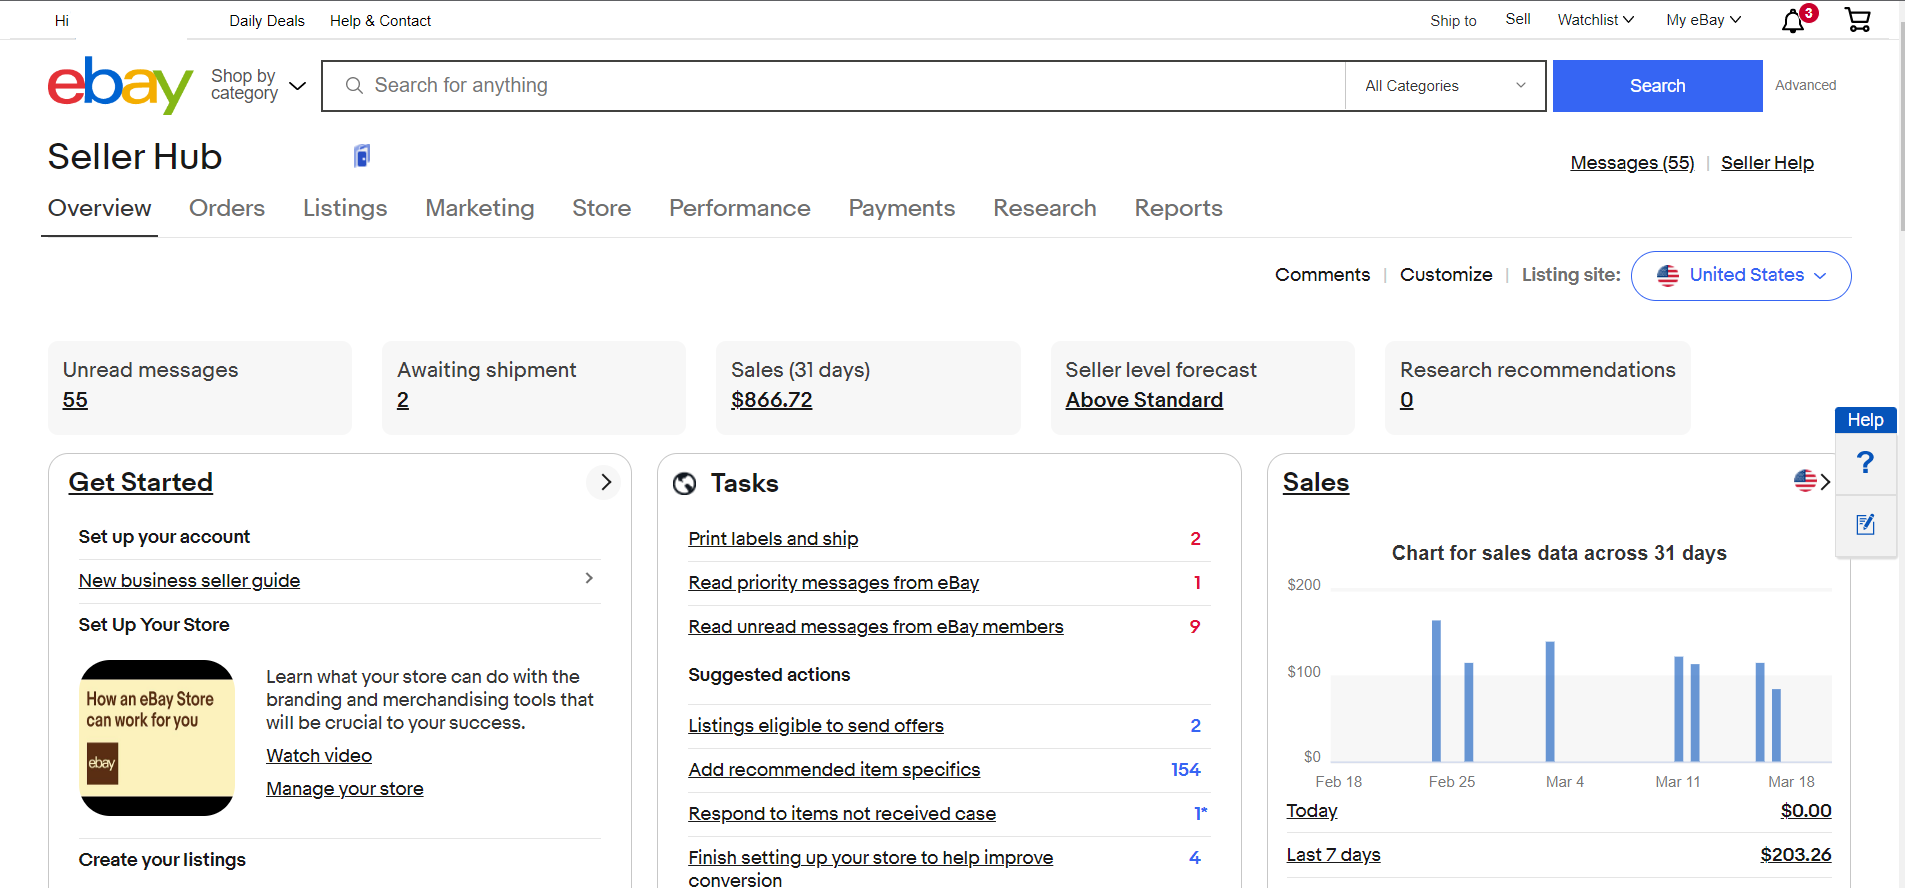The width and height of the screenshot is (1905, 888).
Task: Open the Get Started heading link
Action: coord(140,482)
